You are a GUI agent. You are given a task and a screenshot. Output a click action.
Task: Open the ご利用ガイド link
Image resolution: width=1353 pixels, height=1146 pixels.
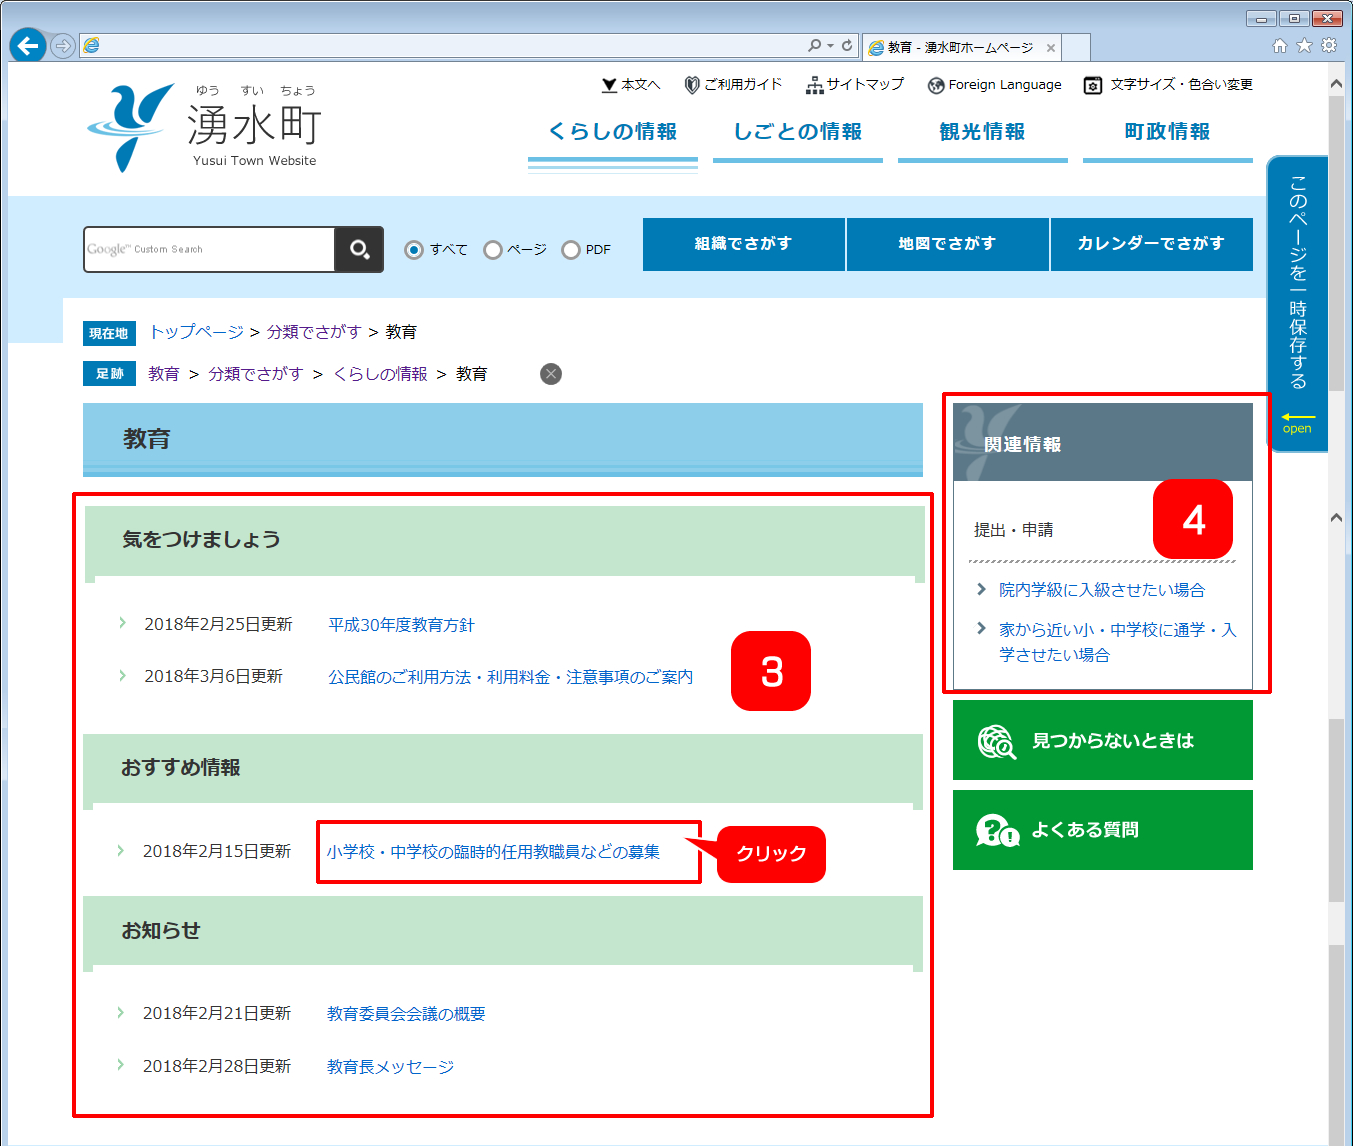733,85
